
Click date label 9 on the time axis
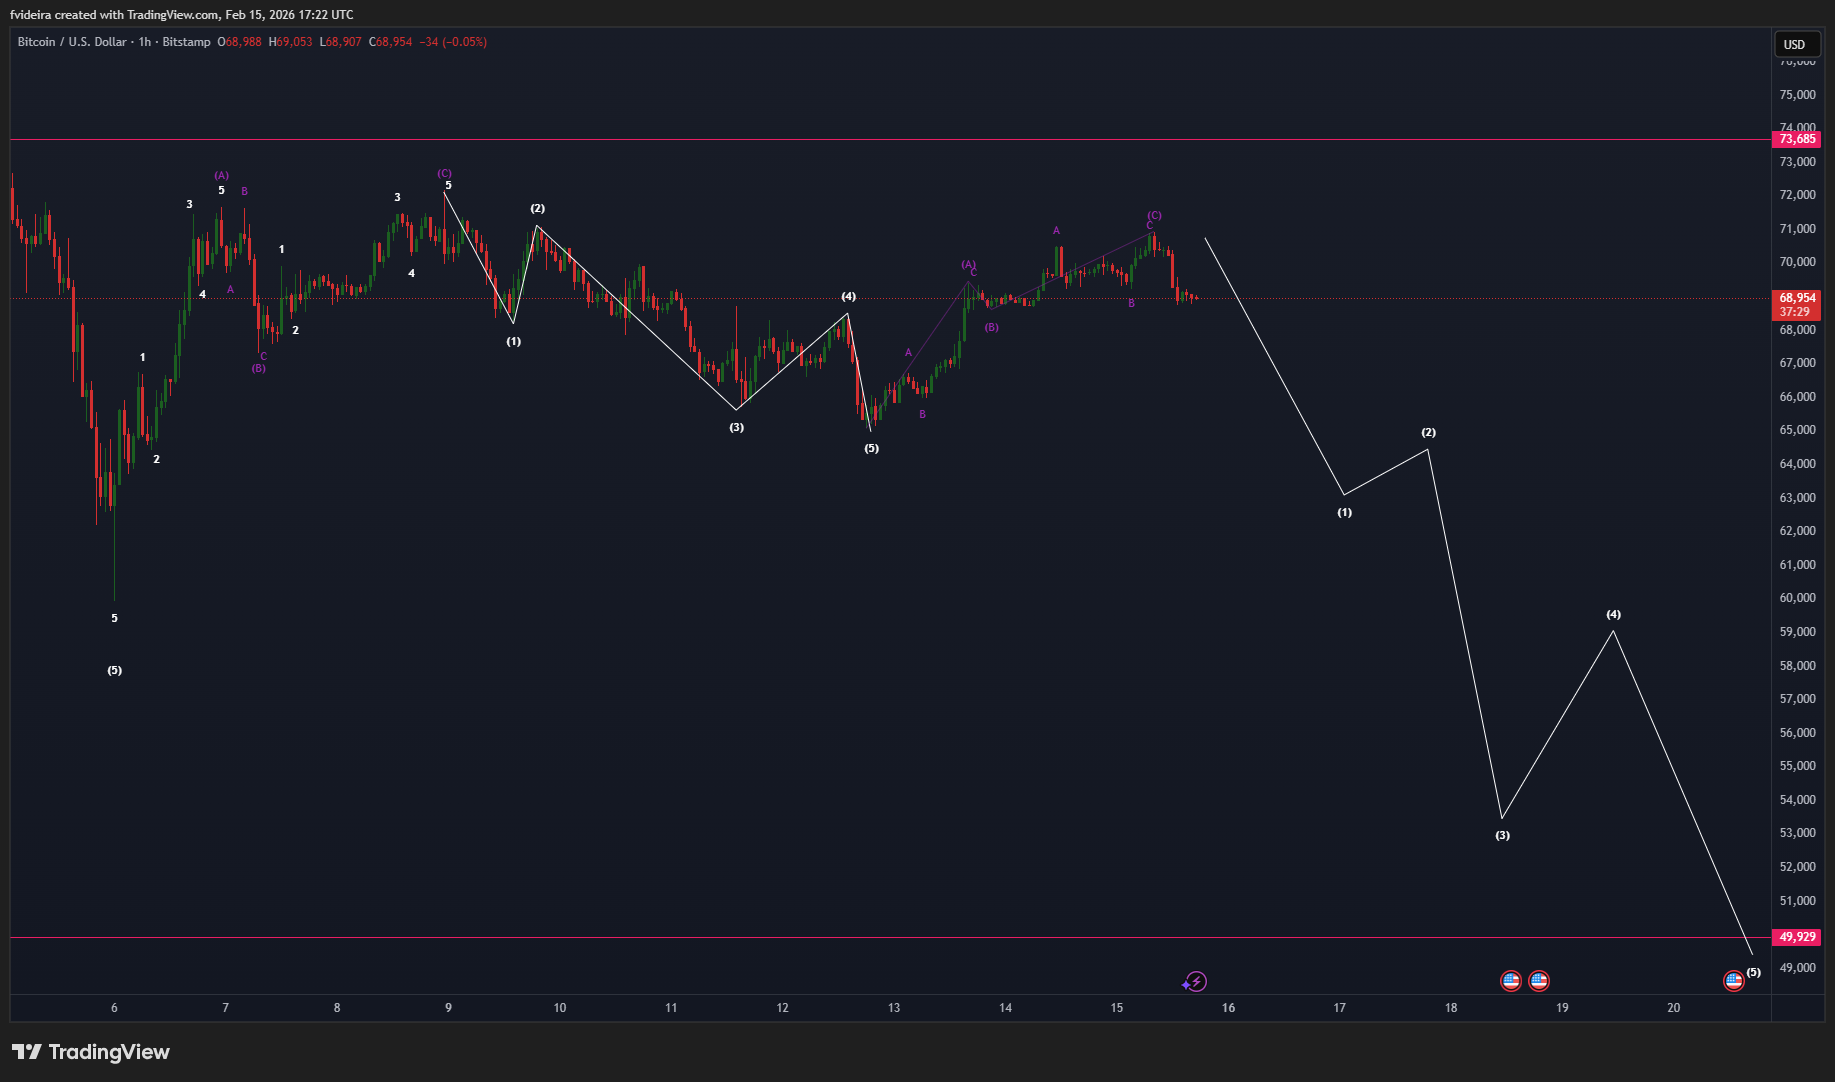click(448, 1008)
